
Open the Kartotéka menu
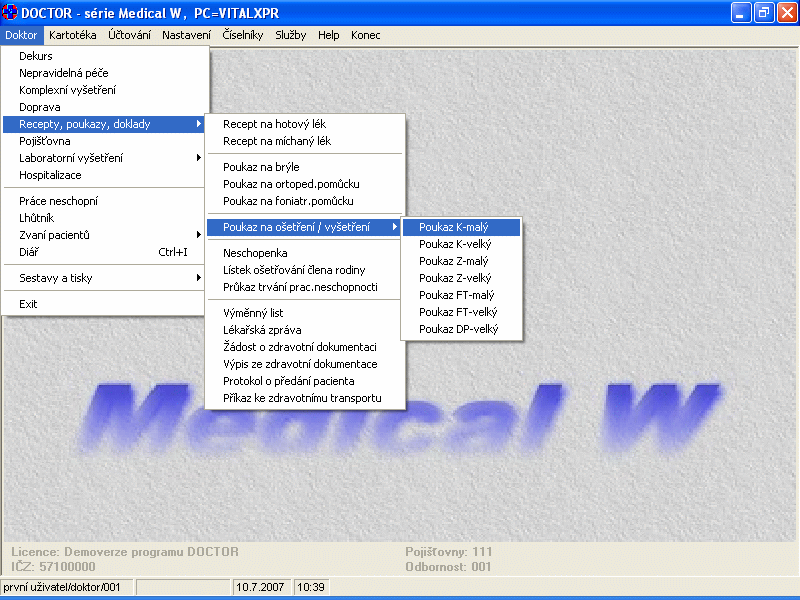[x=72, y=35]
